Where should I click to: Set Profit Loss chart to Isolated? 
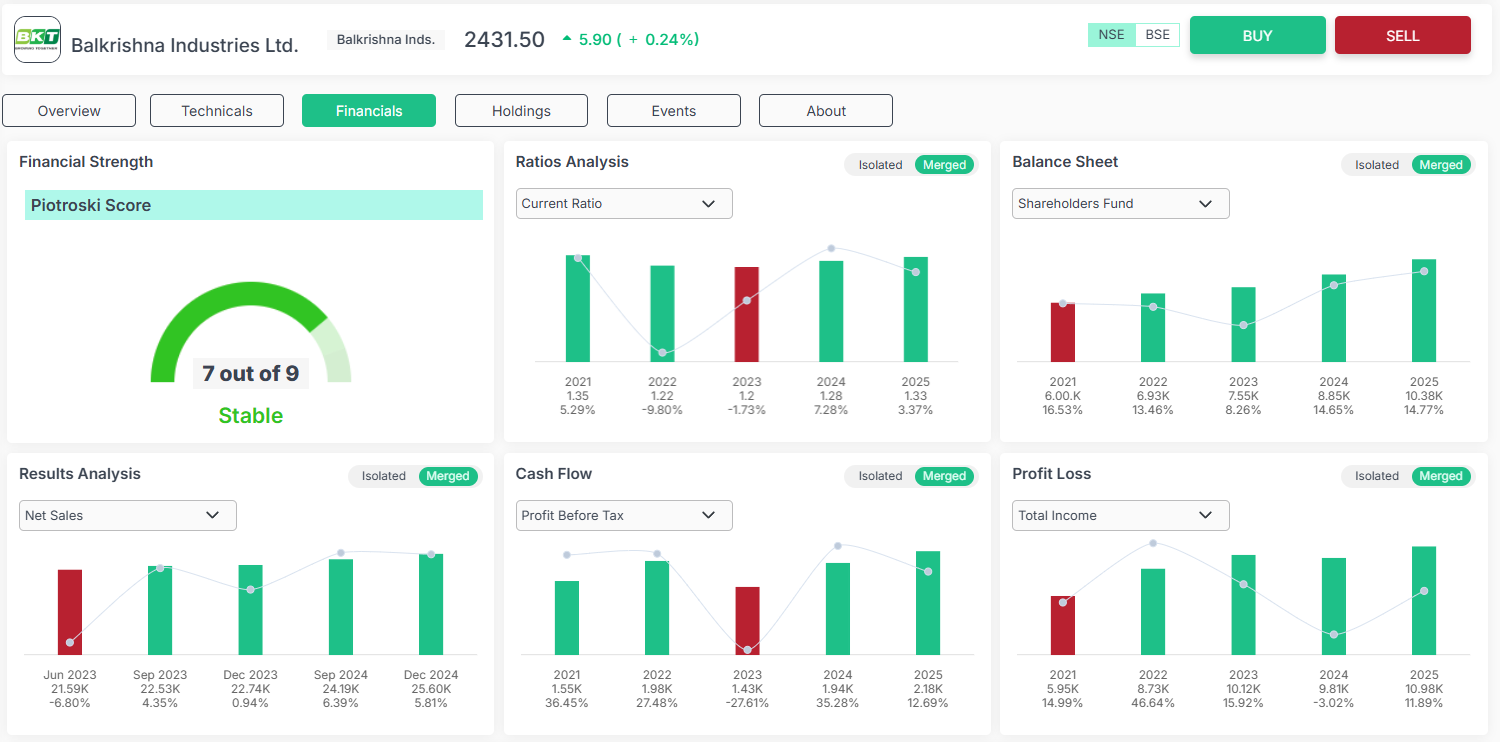pyautogui.click(x=1377, y=476)
